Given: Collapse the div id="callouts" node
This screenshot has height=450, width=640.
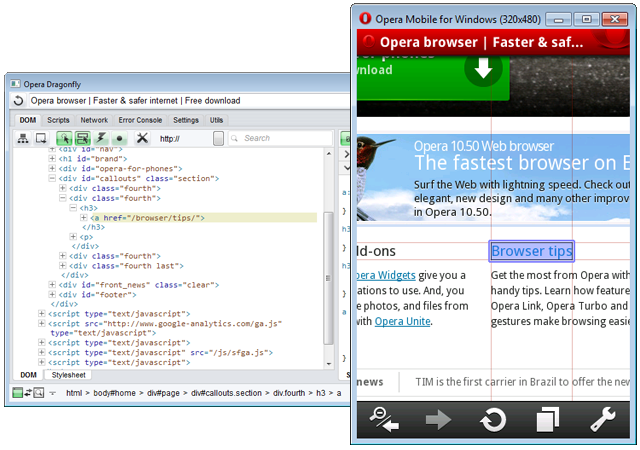Looking at the screenshot, I should pyautogui.click(x=52, y=178).
